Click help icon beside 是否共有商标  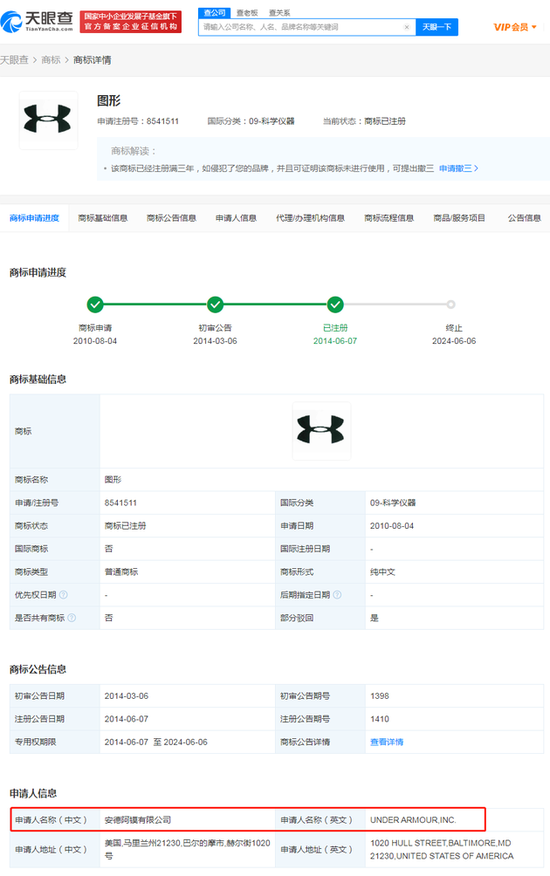72,617
